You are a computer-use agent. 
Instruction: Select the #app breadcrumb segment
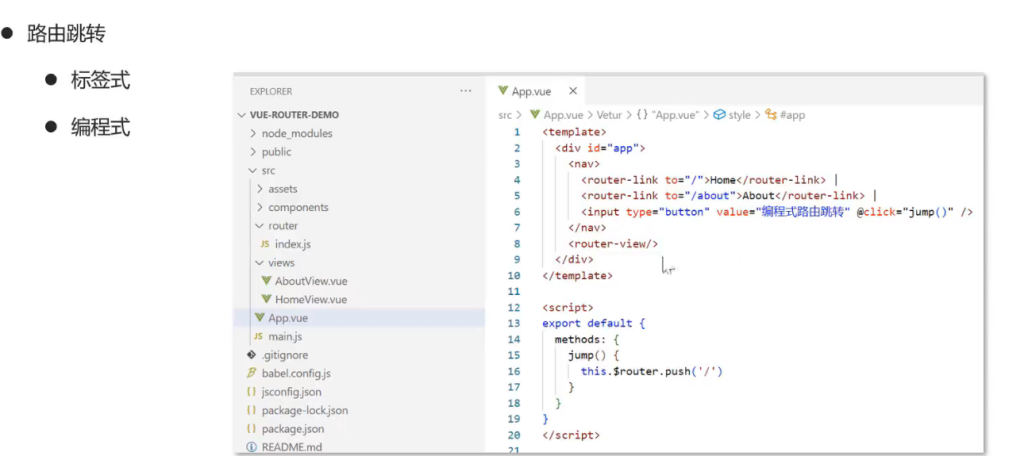[791, 115]
